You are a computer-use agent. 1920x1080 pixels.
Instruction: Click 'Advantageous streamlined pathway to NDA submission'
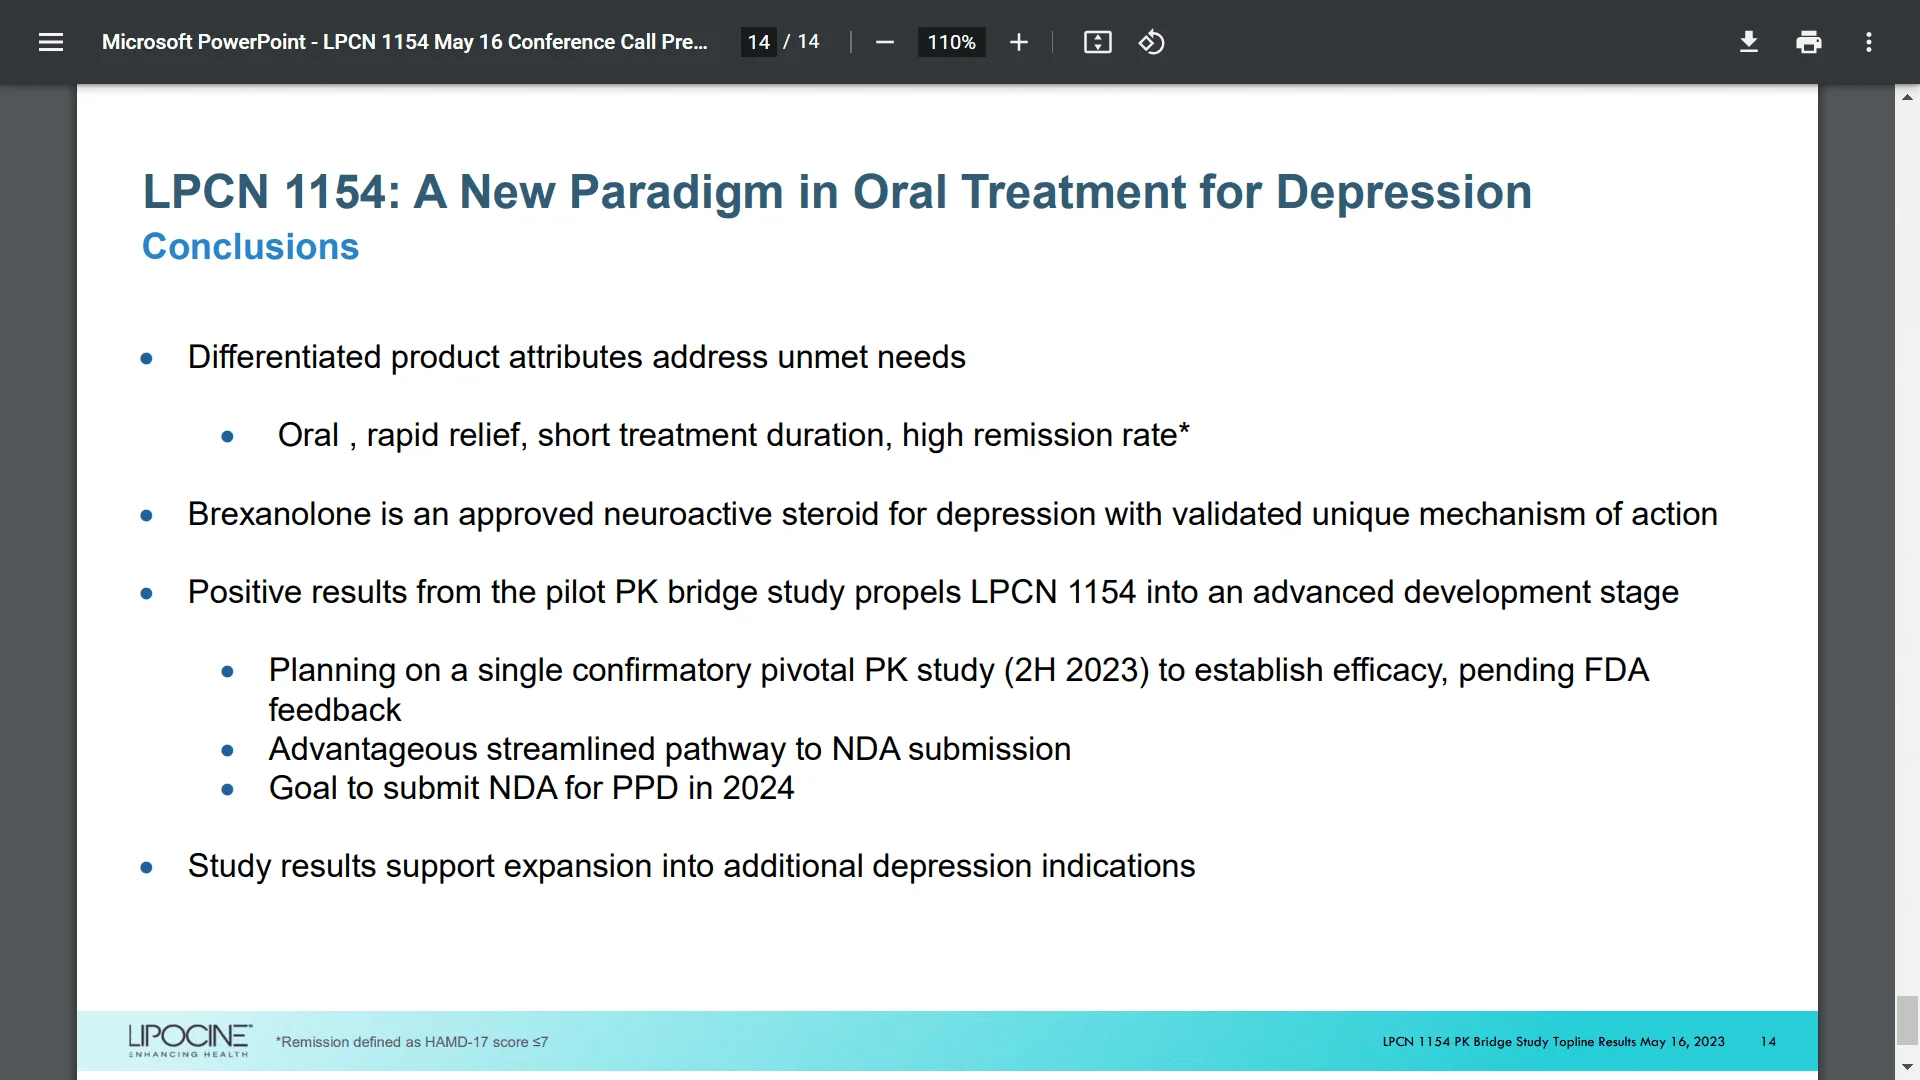click(x=670, y=749)
